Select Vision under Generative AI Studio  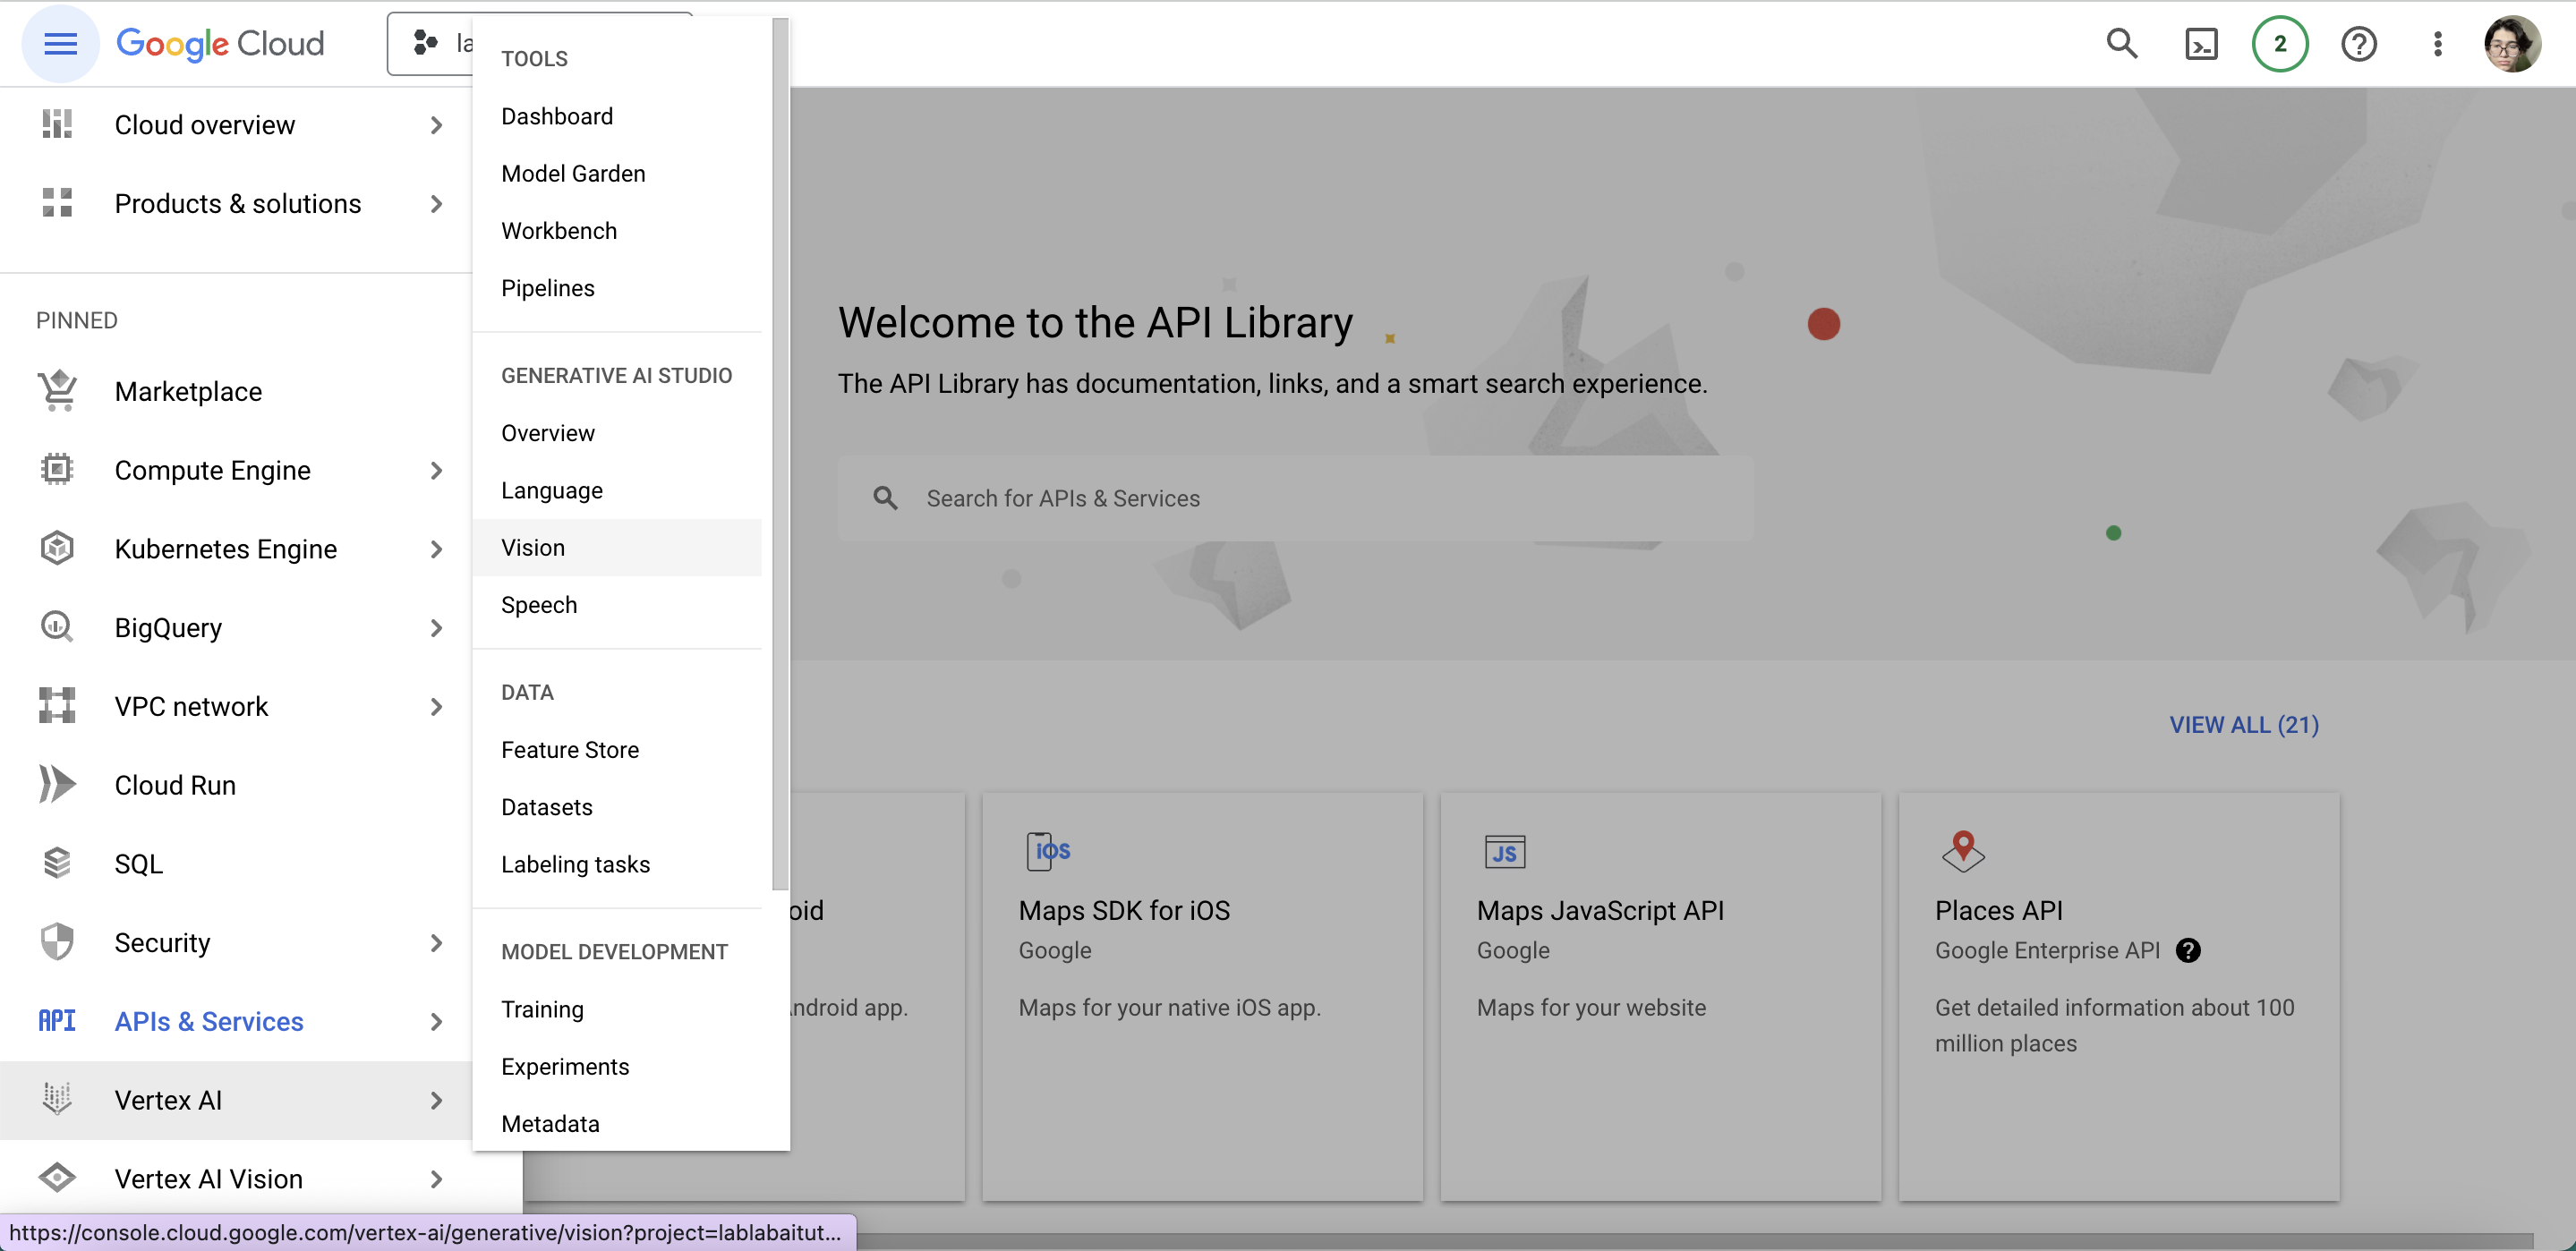tap(533, 548)
